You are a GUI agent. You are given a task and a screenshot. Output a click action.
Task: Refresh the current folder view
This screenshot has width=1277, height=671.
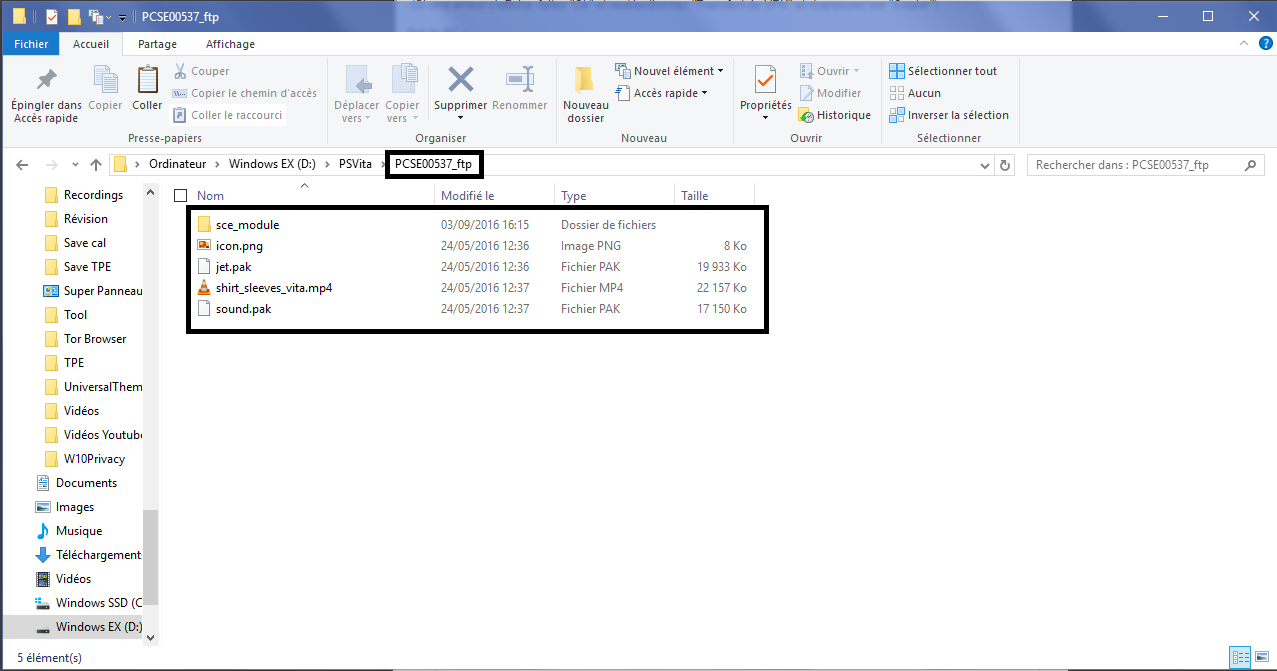tap(1006, 165)
